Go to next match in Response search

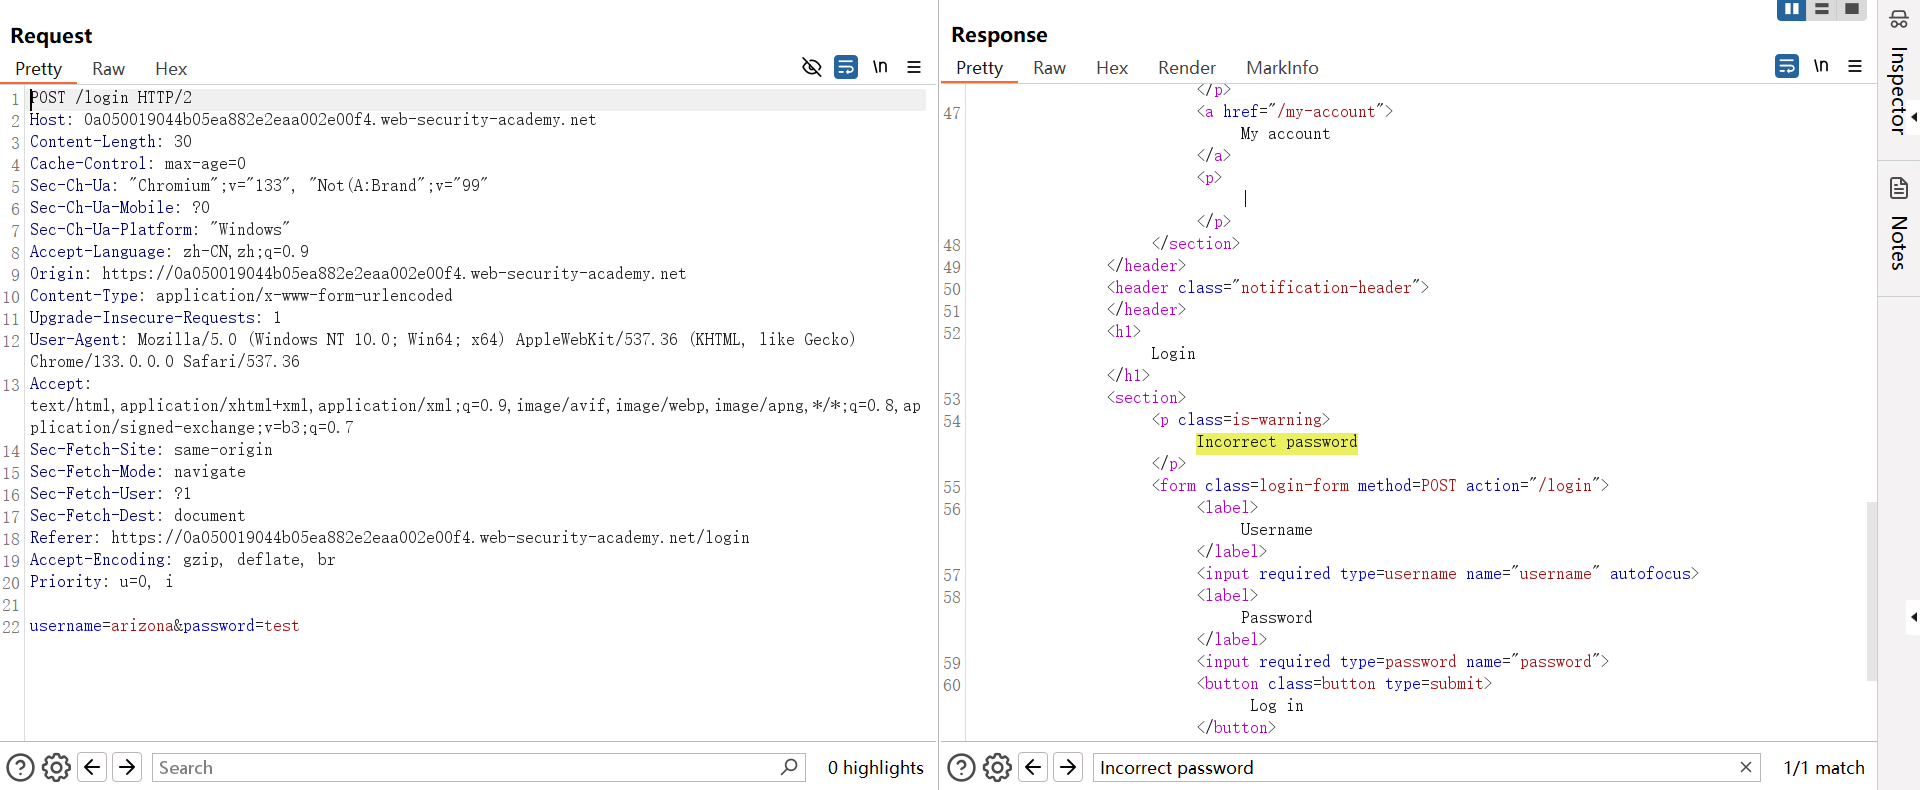(1068, 767)
